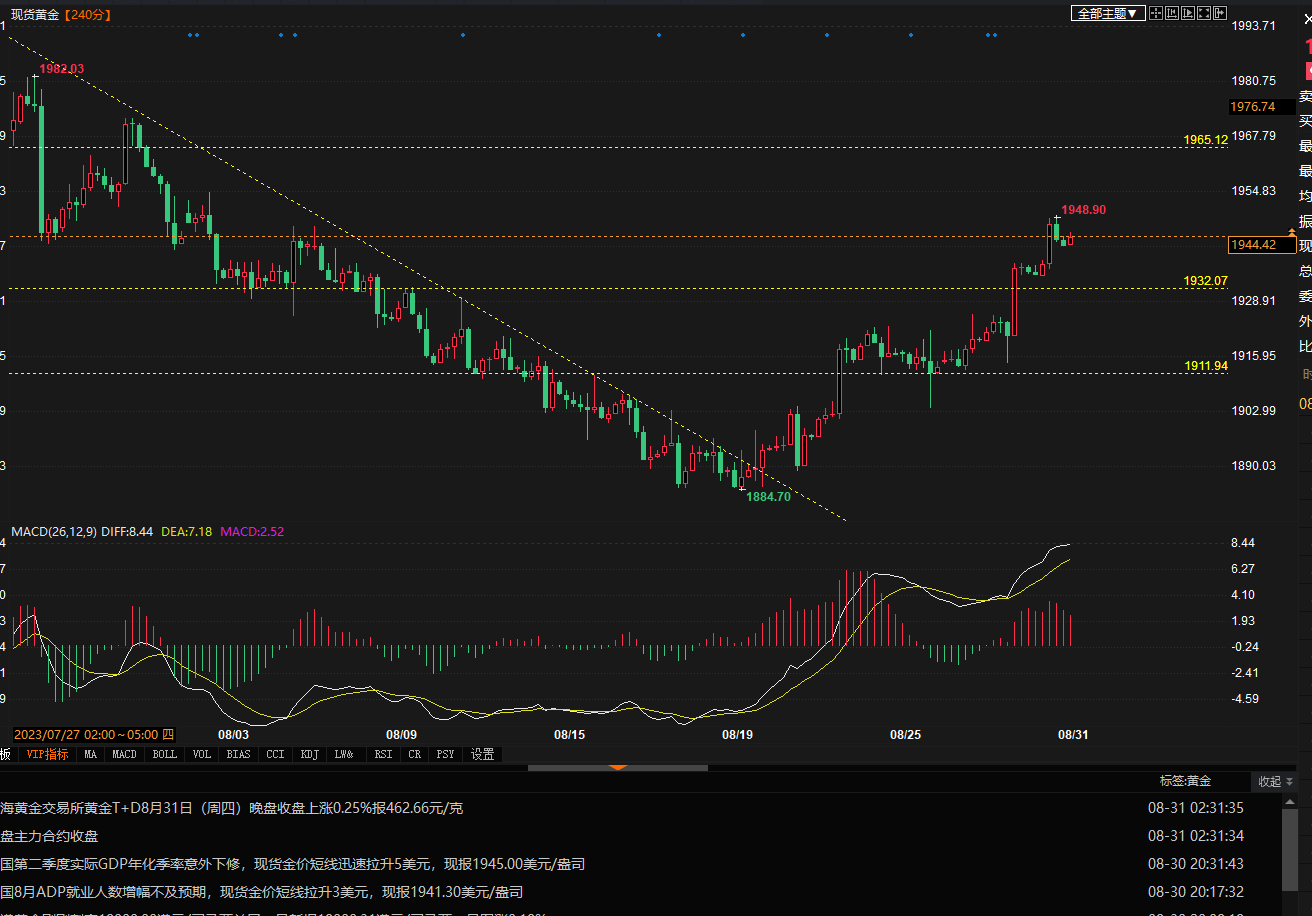This screenshot has height=916, width=1312.
Task: Switch to the CR indicator tab
Action: point(415,754)
